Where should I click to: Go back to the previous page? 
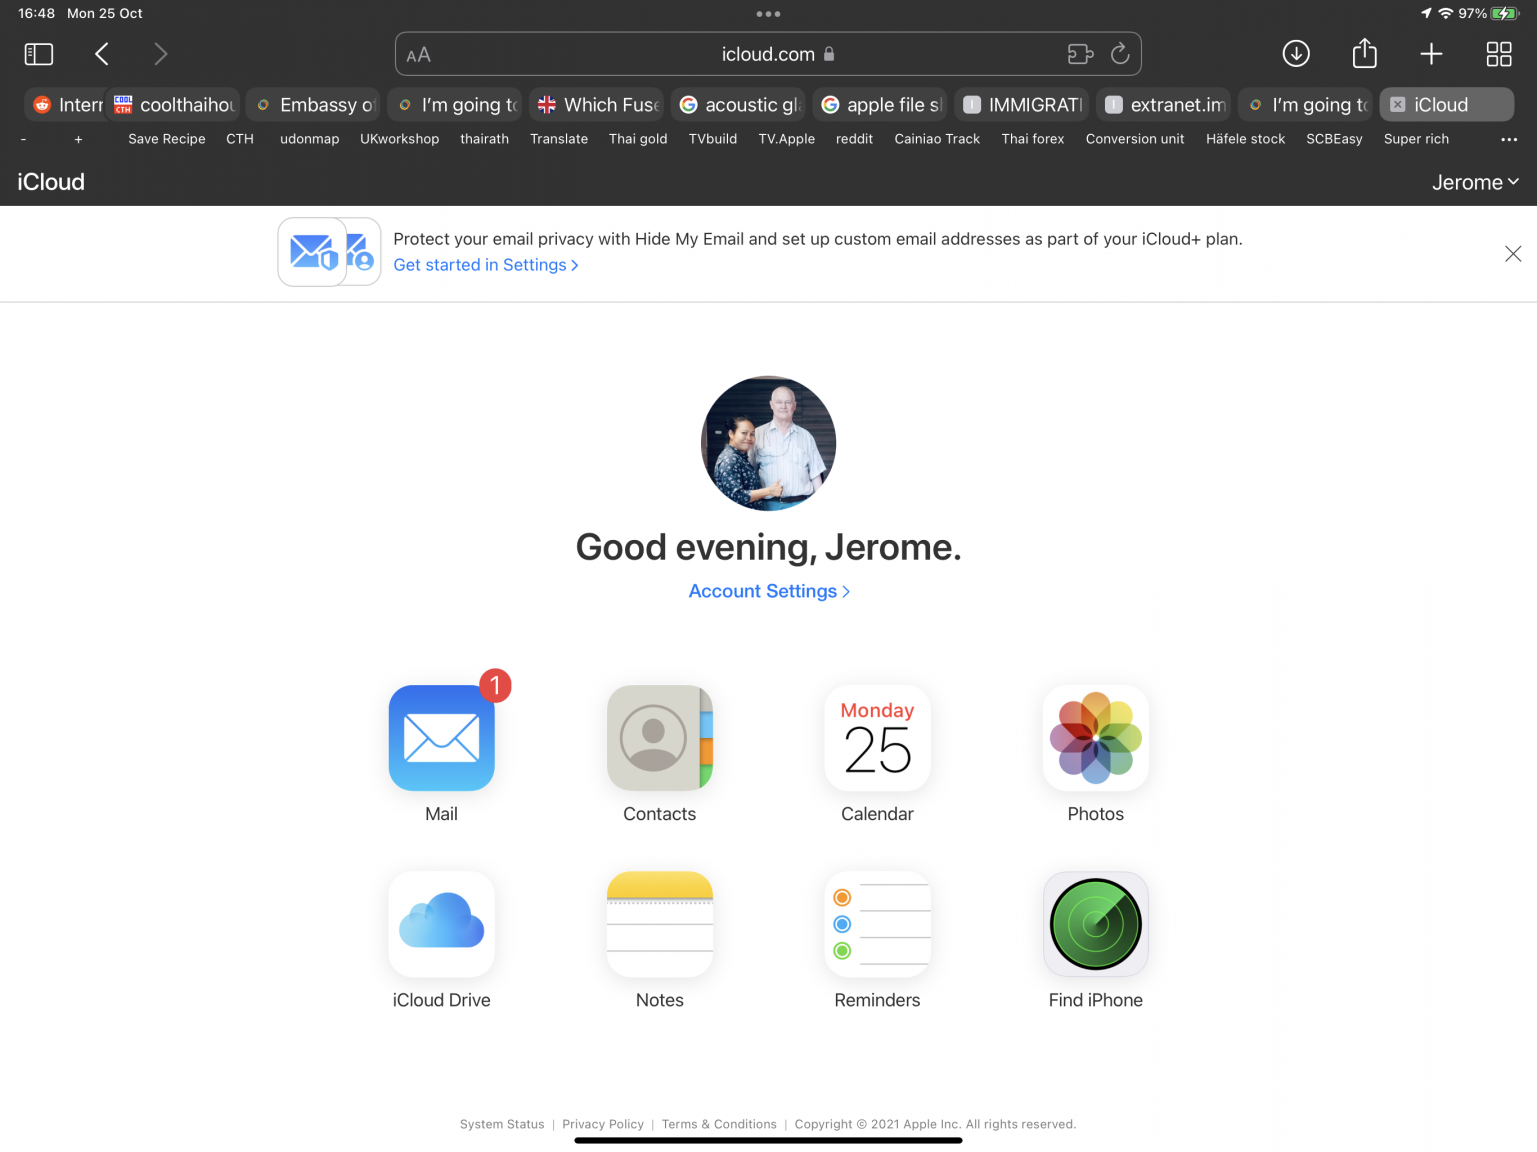coord(101,54)
